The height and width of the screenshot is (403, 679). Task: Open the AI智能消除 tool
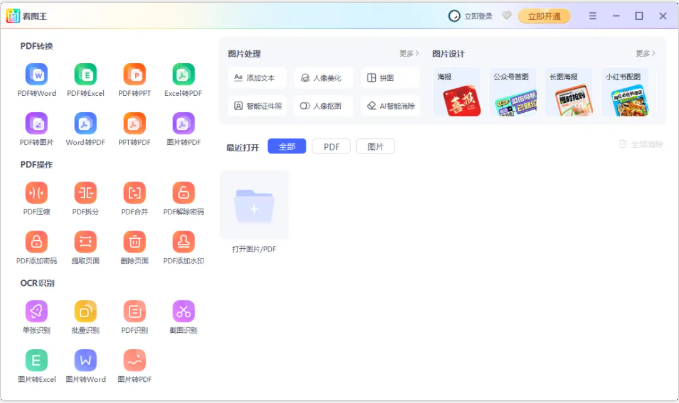390,106
